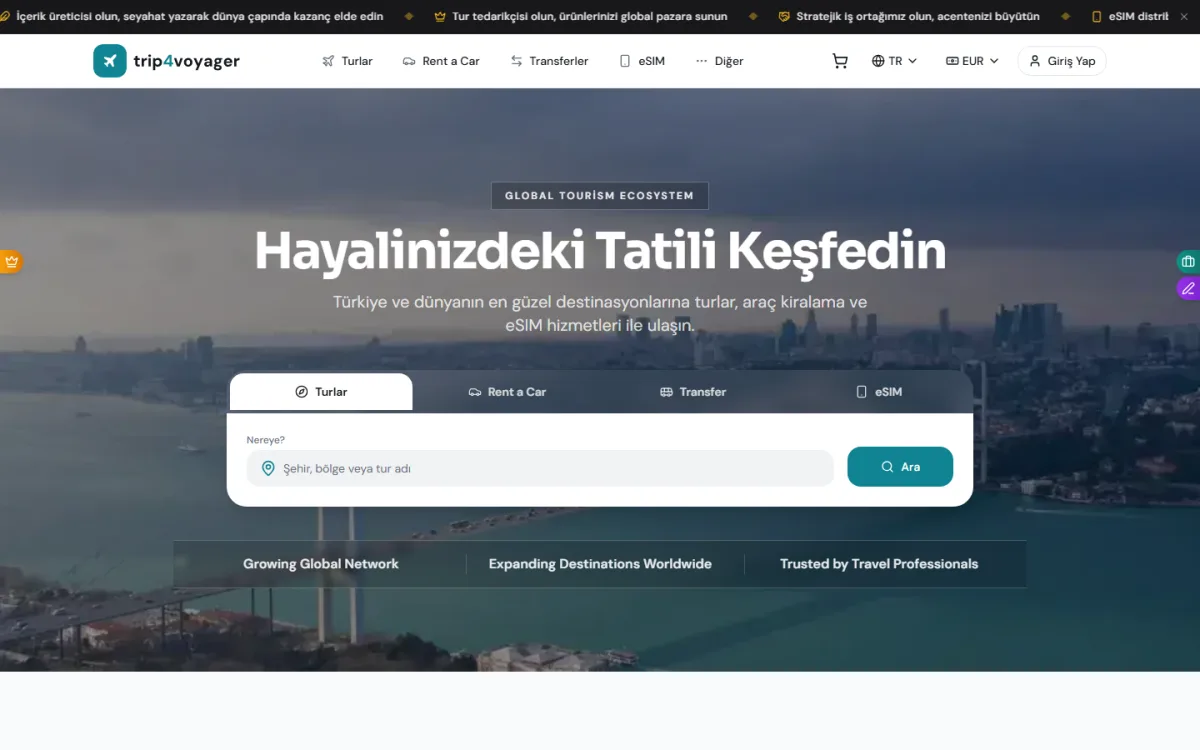This screenshot has height=750, width=1200.
Task: Select the Turlar search tab
Action: (321, 392)
